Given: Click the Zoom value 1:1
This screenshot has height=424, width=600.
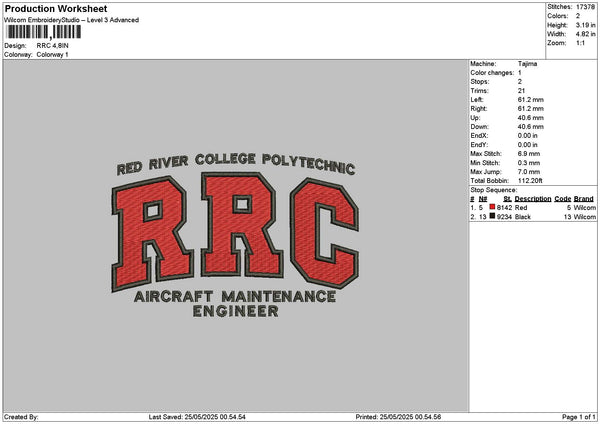Looking at the screenshot, I should pyautogui.click(x=580, y=43).
